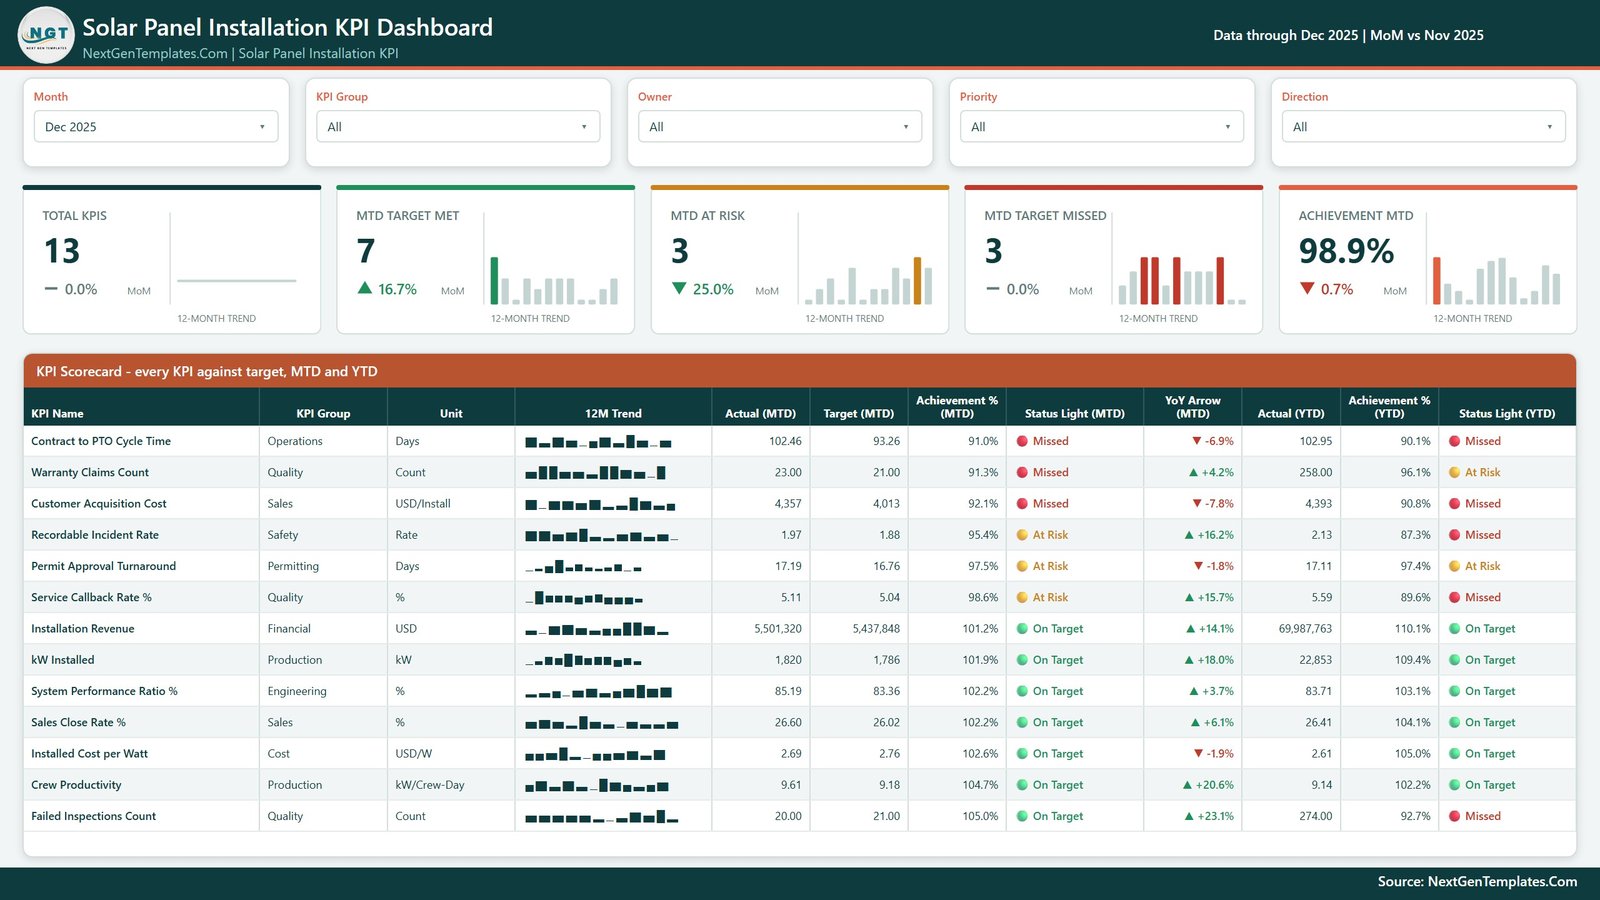The image size is (1600, 900).
Task: Click the KPI Scorecard section title
Action: coord(207,371)
